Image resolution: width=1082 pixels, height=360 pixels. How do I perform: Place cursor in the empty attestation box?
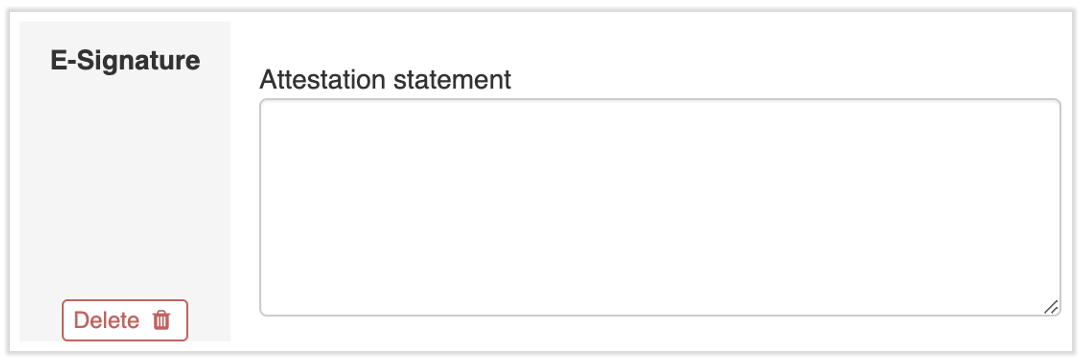[660, 208]
